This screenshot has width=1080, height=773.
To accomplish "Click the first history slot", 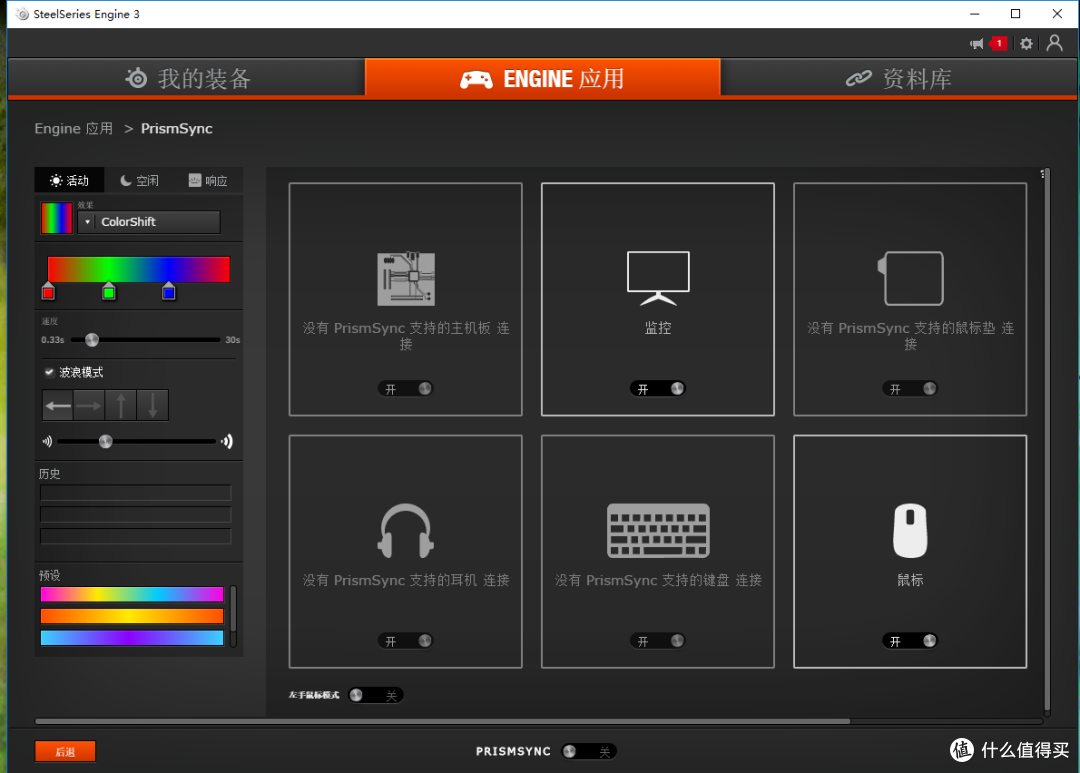I will (136, 493).
